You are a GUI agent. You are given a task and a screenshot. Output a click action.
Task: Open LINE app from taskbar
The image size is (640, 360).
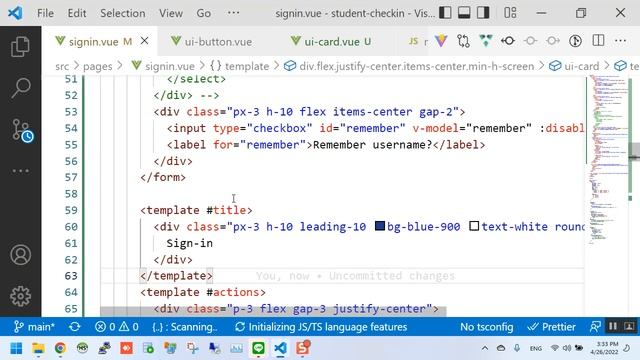(258, 348)
